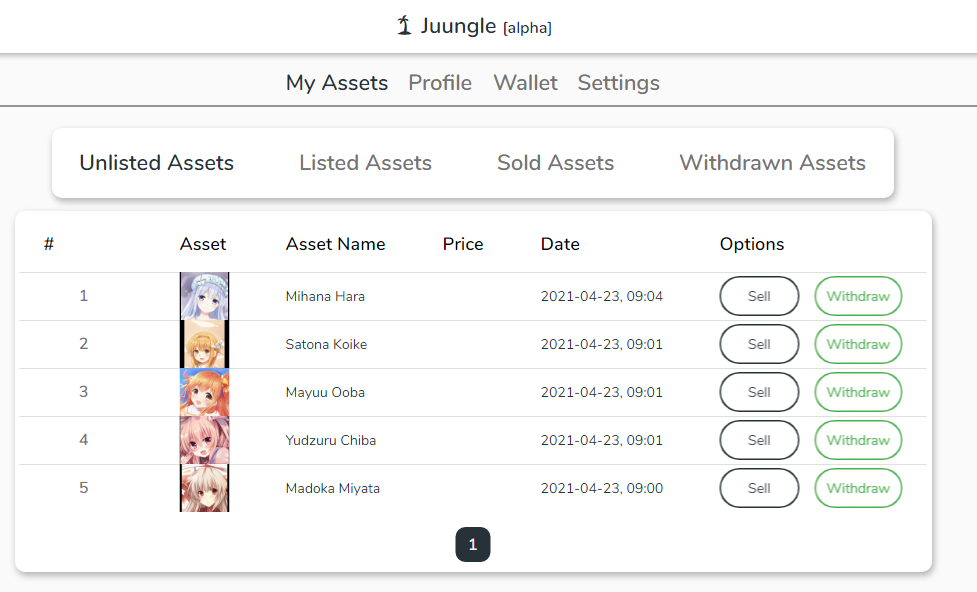Select the Unlisted Assets tab

coord(156,163)
